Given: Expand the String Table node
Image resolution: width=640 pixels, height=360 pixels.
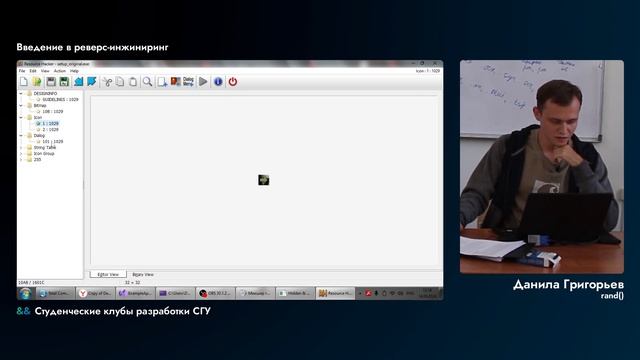Looking at the screenshot, I should tap(21, 147).
